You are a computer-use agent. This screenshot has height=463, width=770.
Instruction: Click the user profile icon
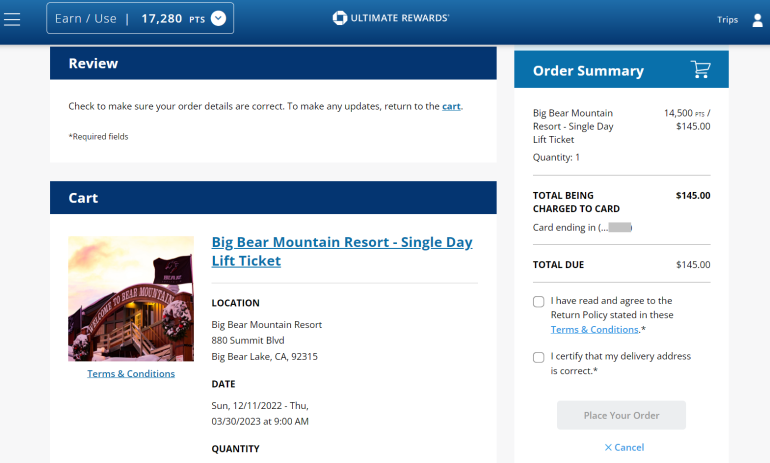coord(756,19)
